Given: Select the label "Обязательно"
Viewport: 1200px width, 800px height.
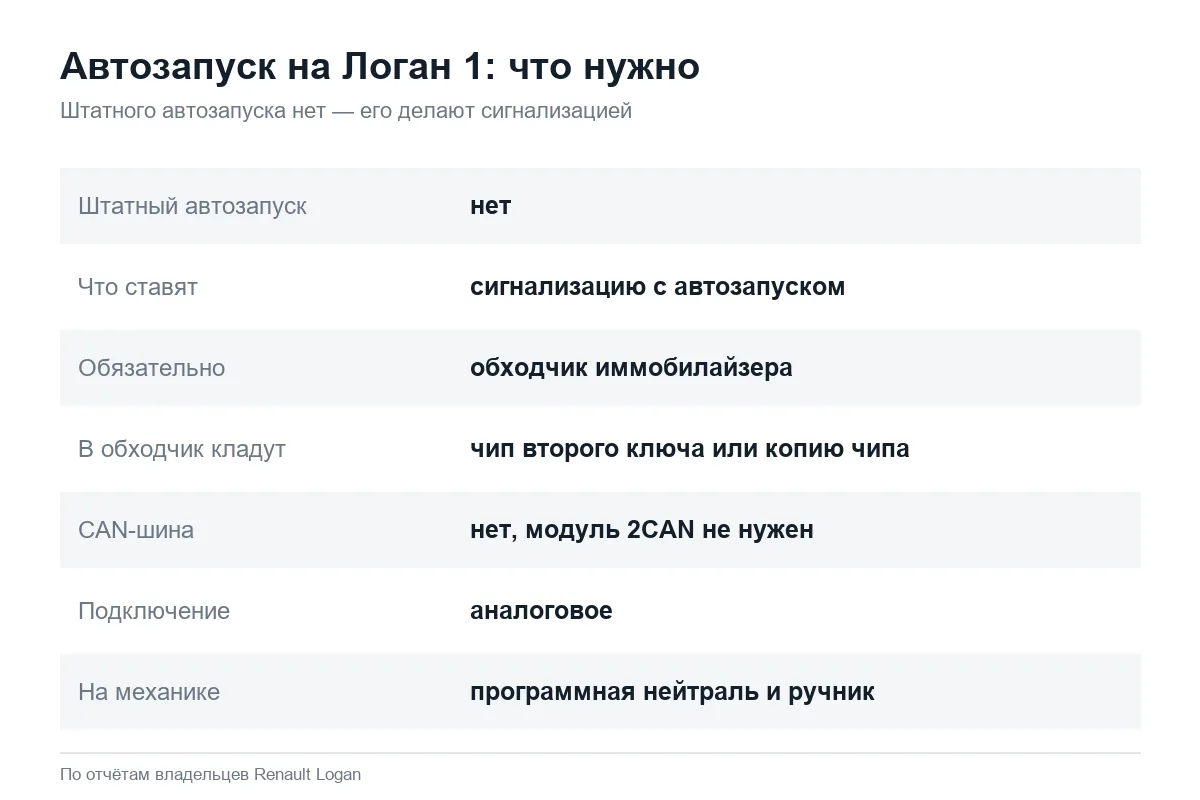Looking at the screenshot, I should 151,368.
